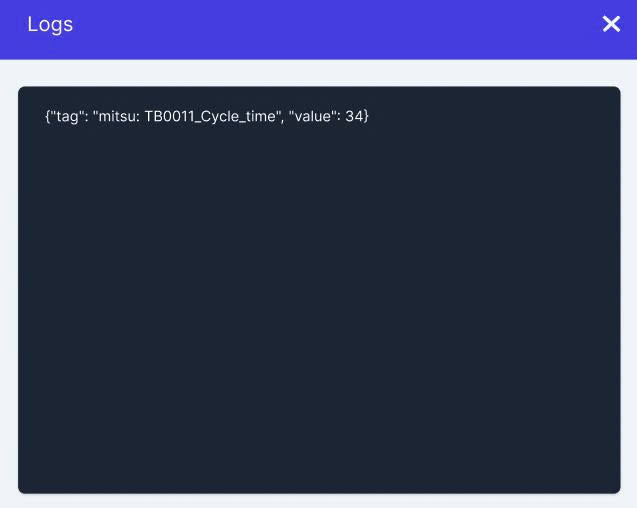Screen dimensions: 637x508
Task: Click the empty console area right of log text
Action: pyautogui.click(x=500, y=116)
